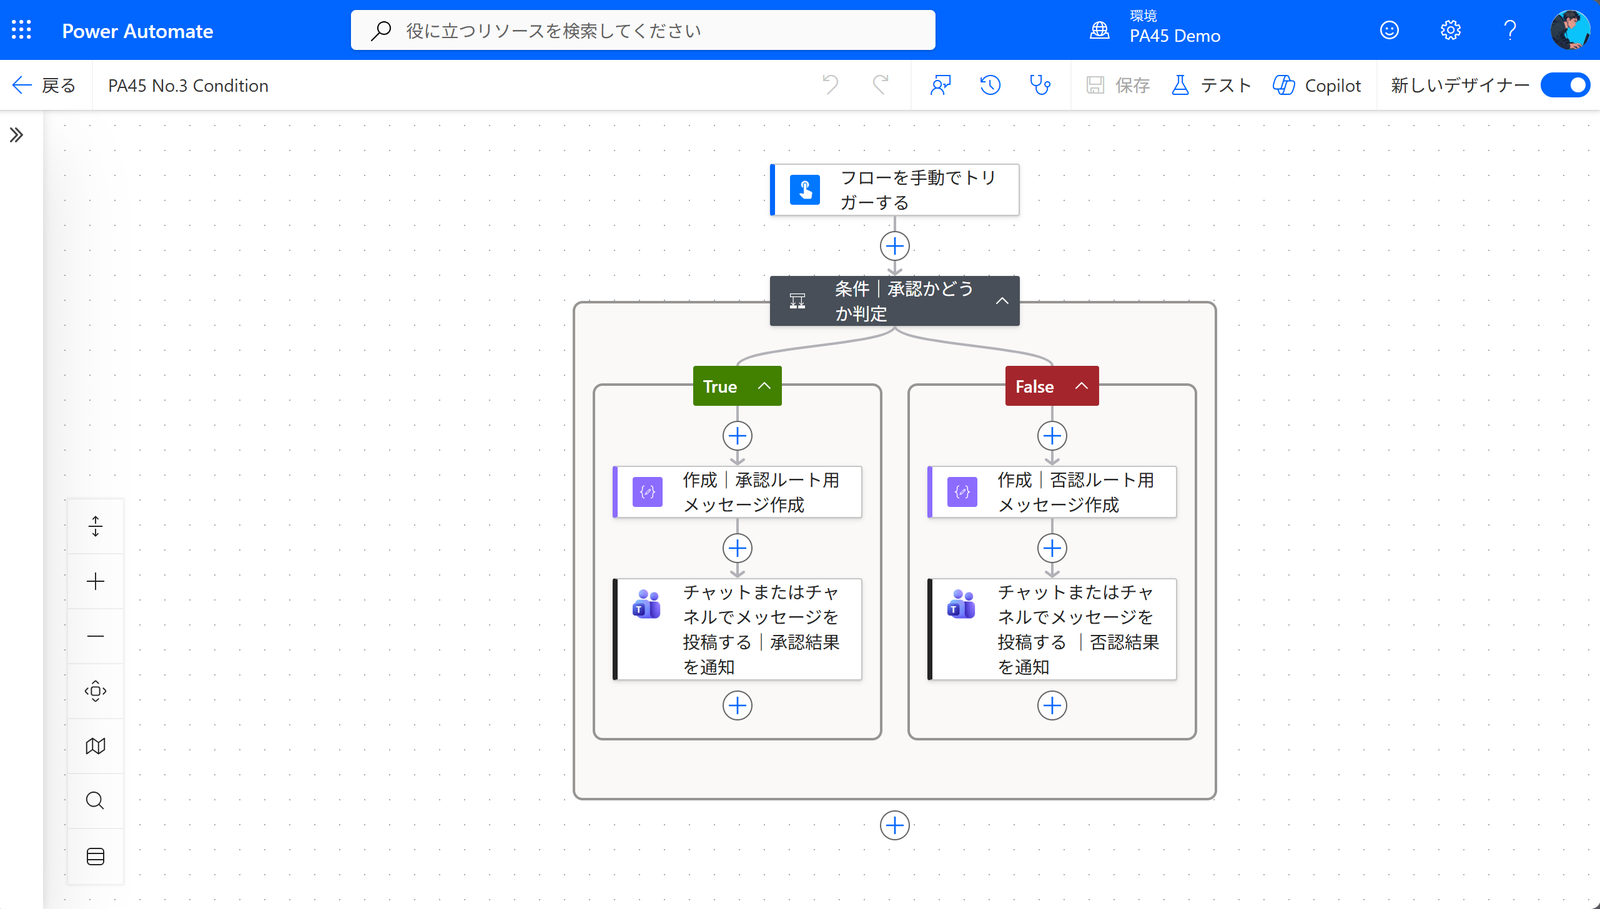Insert step below the condition block
This screenshot has height=909, width=1600.
(895, 825)
